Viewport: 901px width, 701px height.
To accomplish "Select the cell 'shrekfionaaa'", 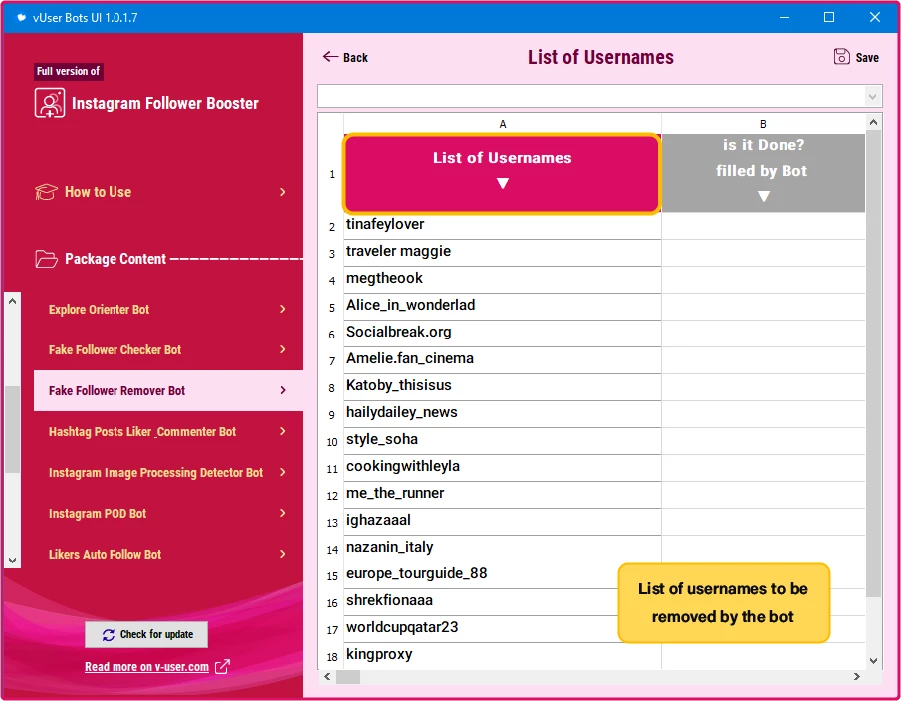I will 480,602.
